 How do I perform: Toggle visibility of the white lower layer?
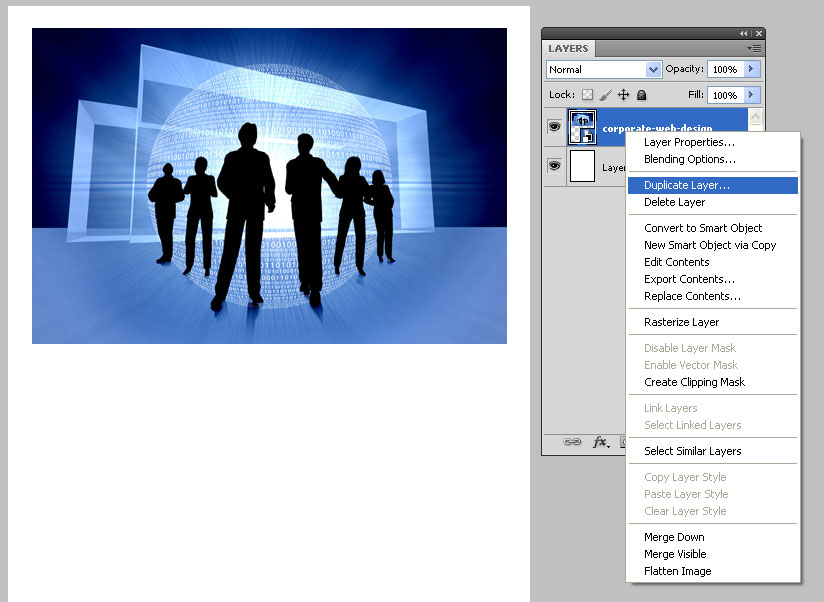point(554,166)
